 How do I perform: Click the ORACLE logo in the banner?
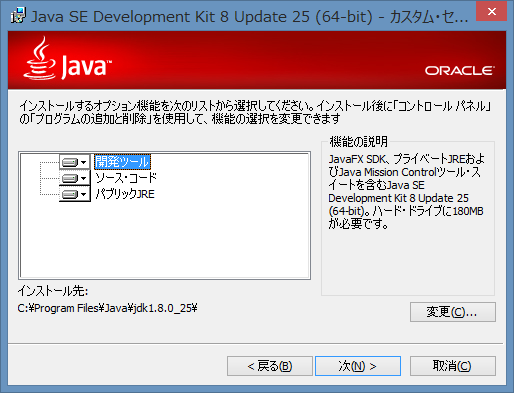coord(460,71)
